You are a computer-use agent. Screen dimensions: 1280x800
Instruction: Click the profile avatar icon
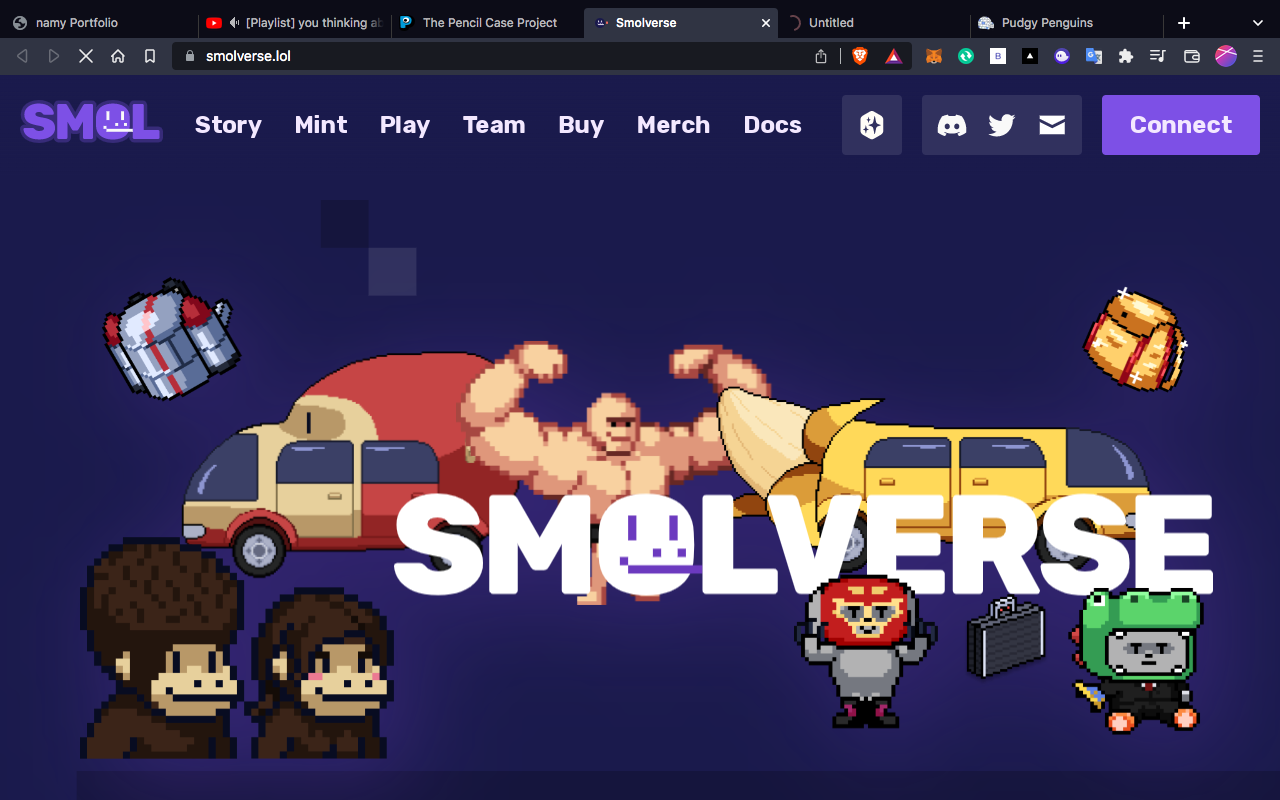point(1226,56)
